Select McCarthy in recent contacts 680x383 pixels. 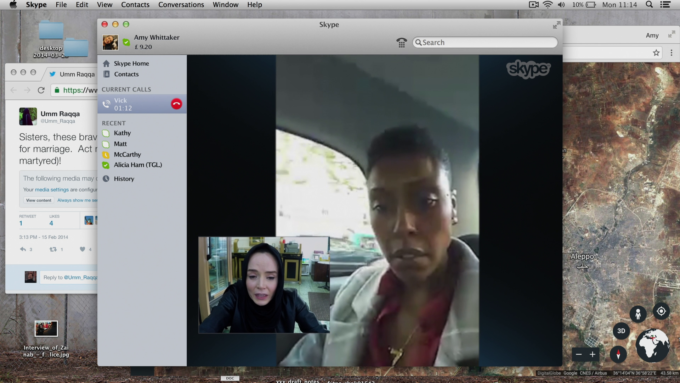(127, 154)
